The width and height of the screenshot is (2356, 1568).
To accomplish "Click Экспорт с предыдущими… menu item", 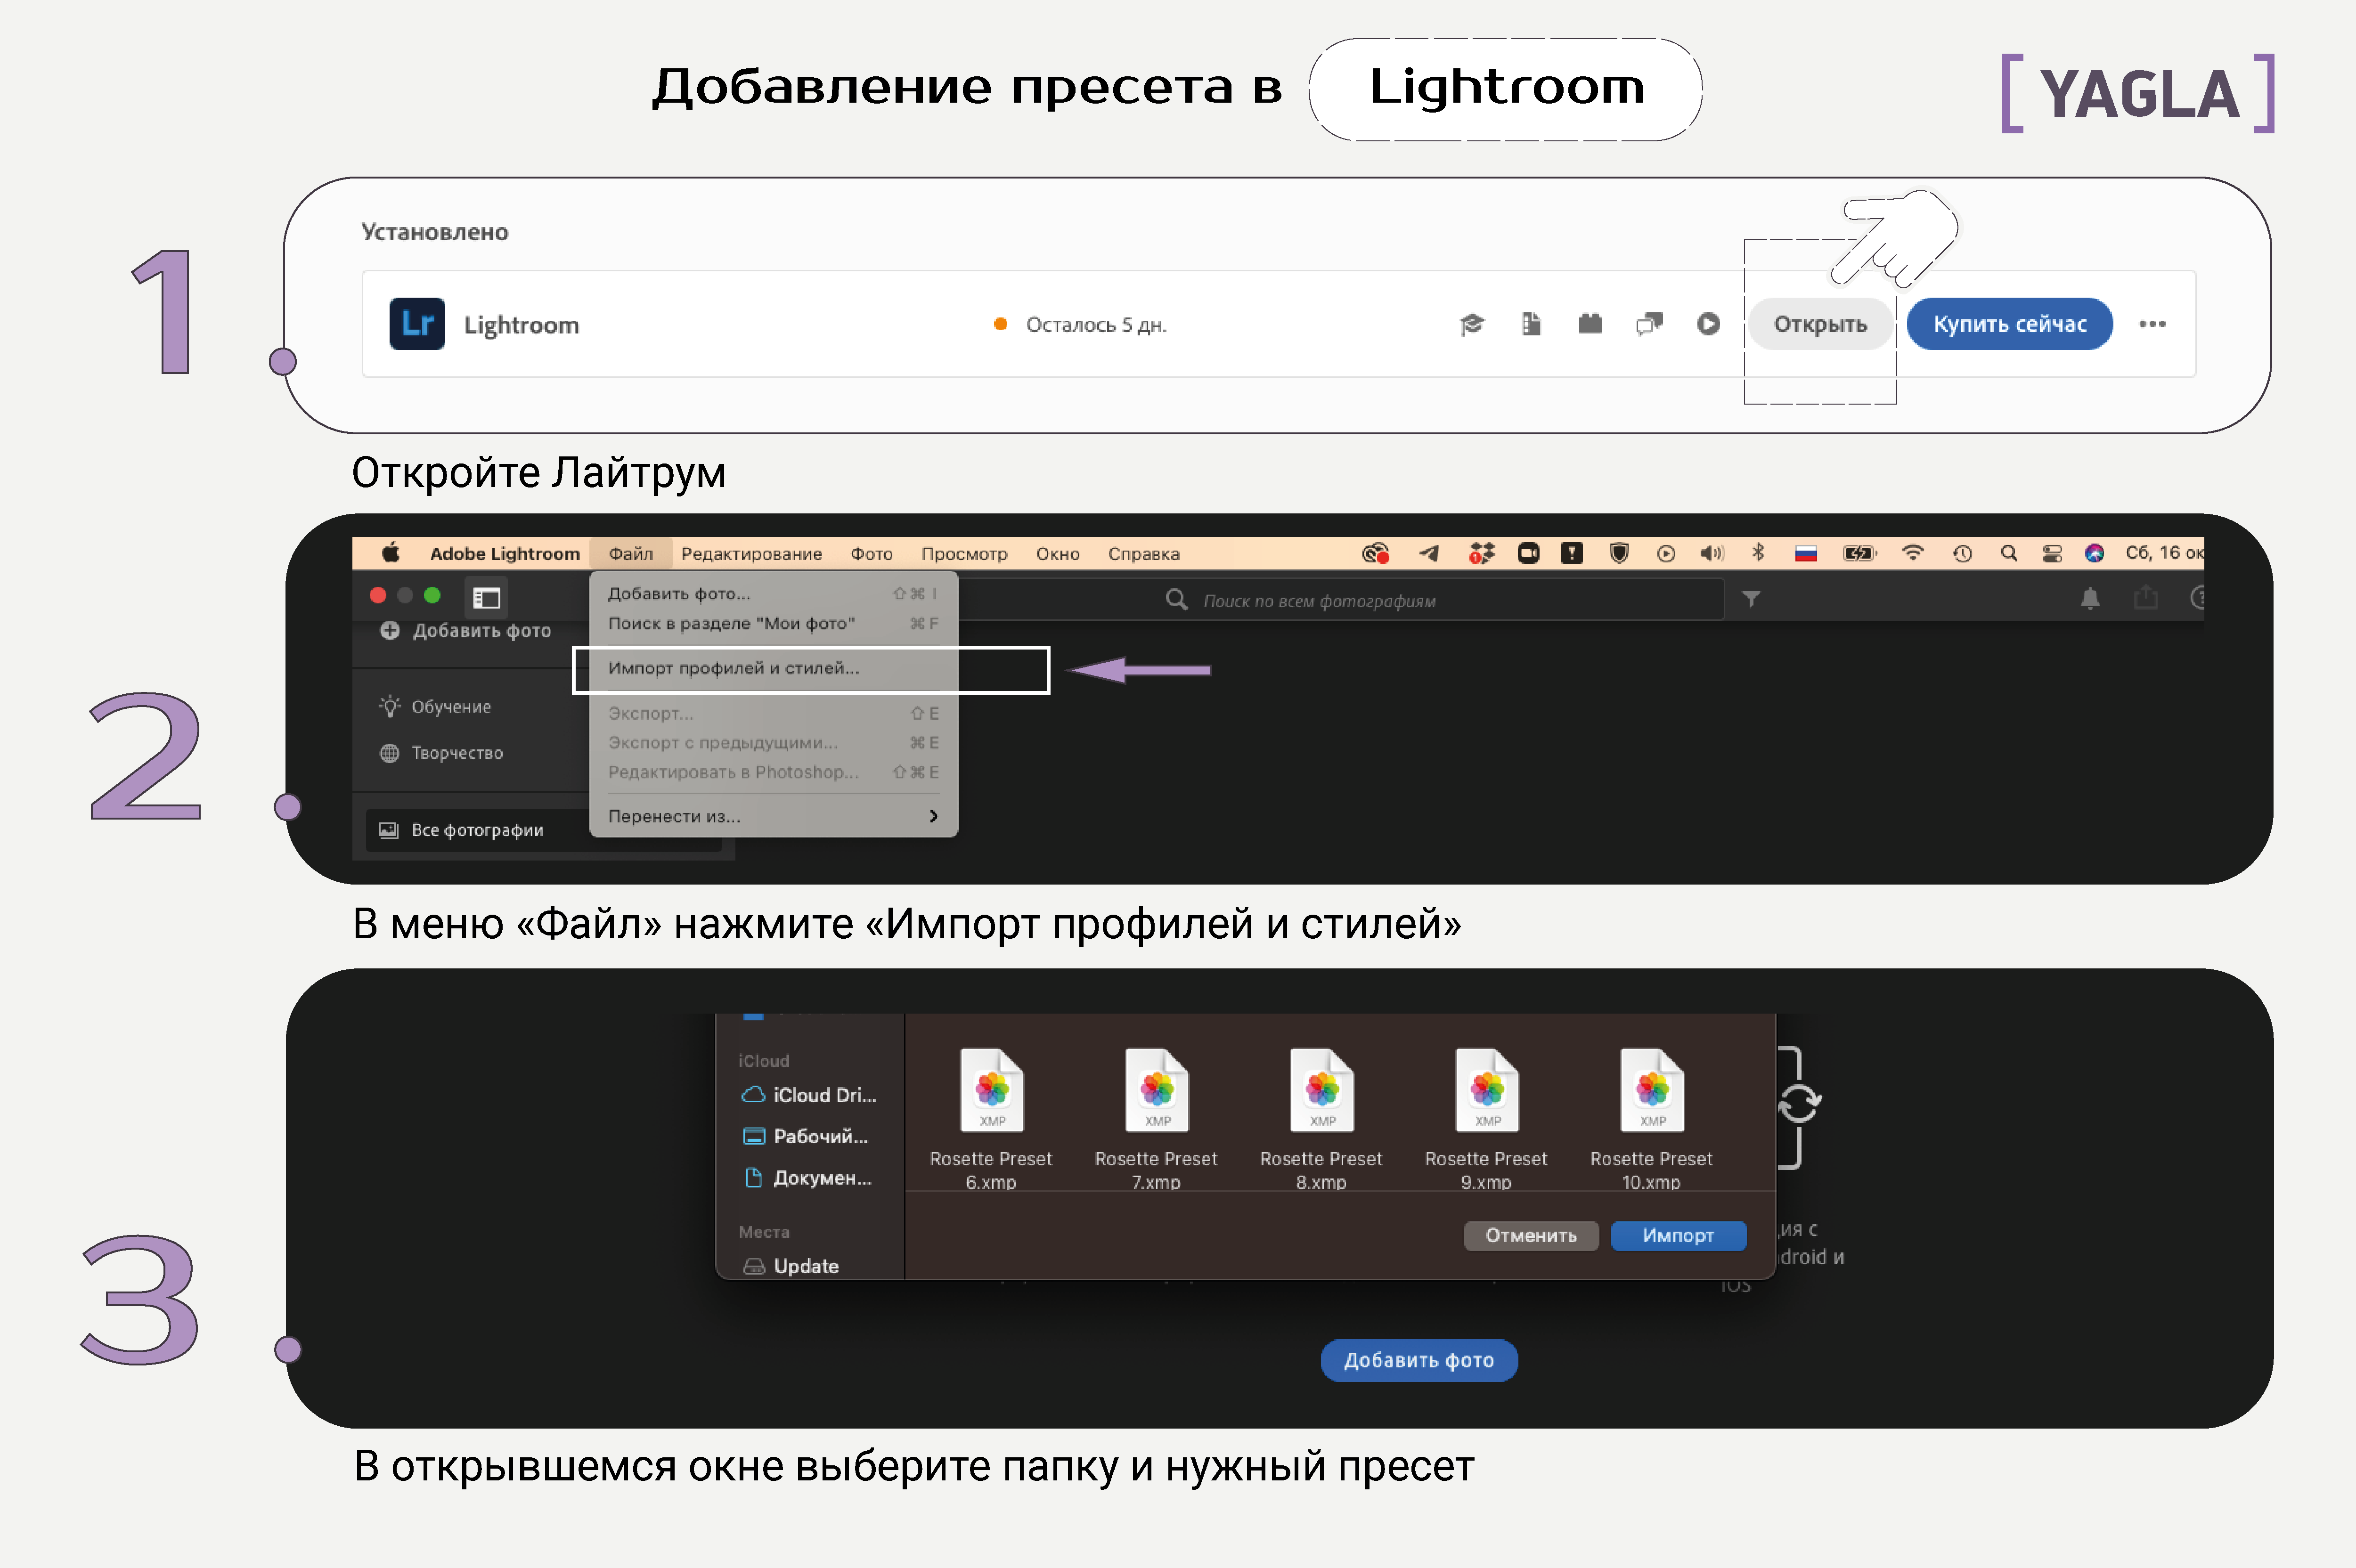I will tap(774, 742).
